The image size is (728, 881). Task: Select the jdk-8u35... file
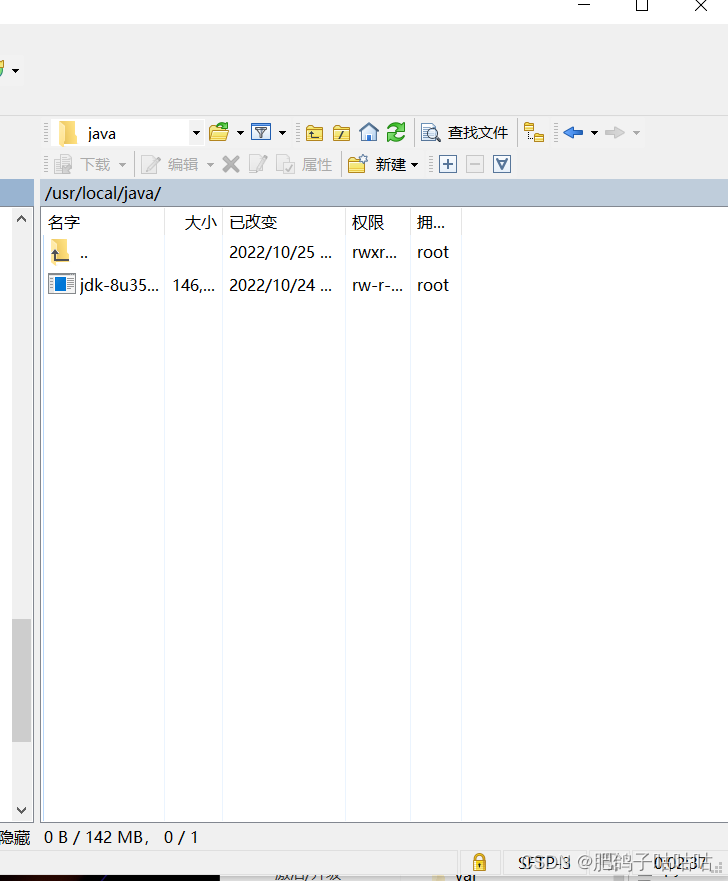[104, 285]
